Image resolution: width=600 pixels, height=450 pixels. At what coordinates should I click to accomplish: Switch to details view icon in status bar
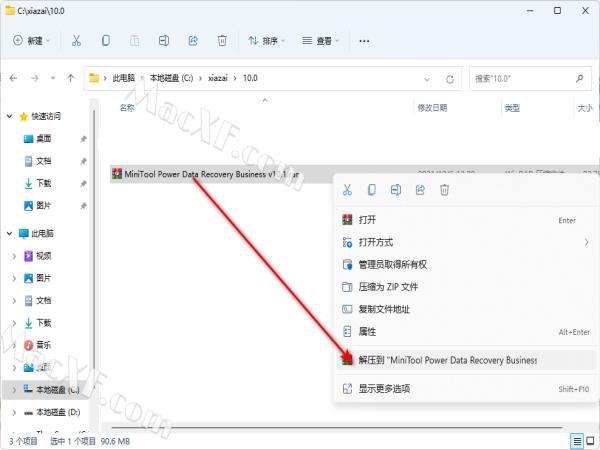(577, 440)
